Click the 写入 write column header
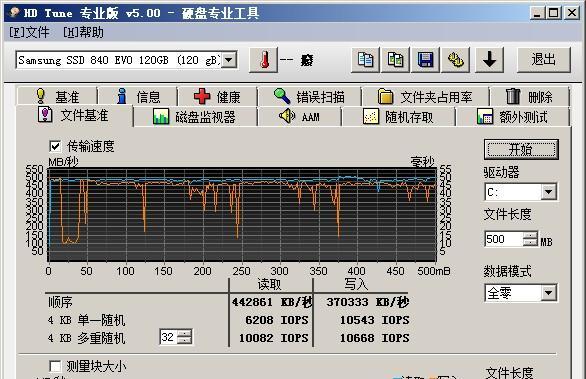 (356, 284)
